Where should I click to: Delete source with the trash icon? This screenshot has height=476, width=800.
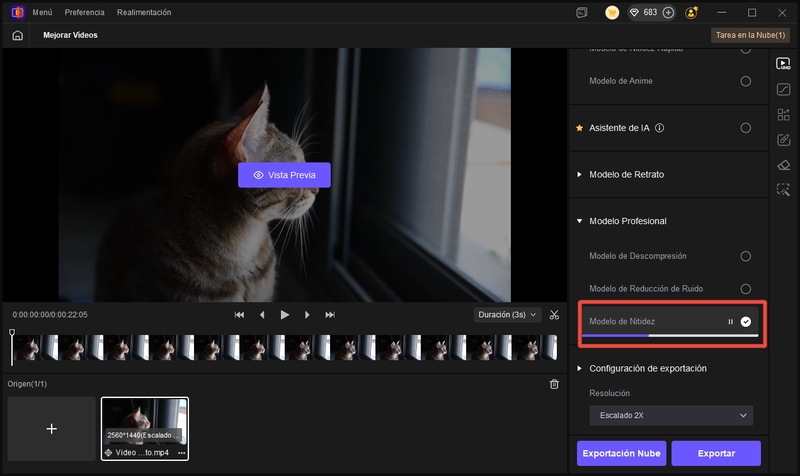[554, 384]
